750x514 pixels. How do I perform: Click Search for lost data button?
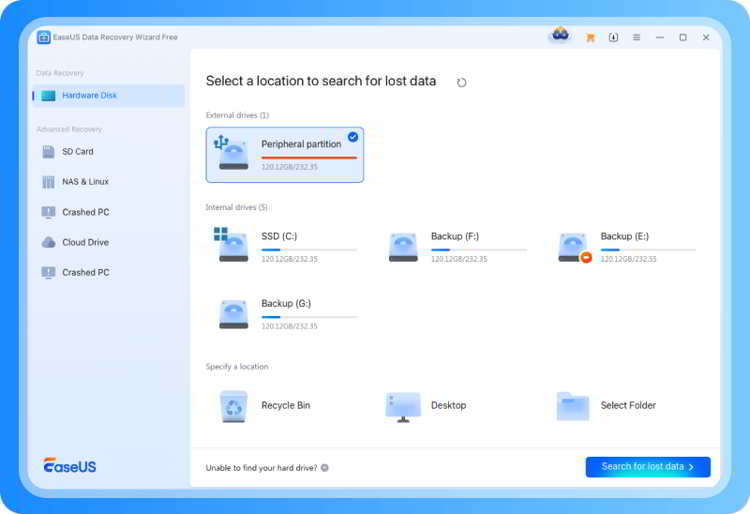647,467
